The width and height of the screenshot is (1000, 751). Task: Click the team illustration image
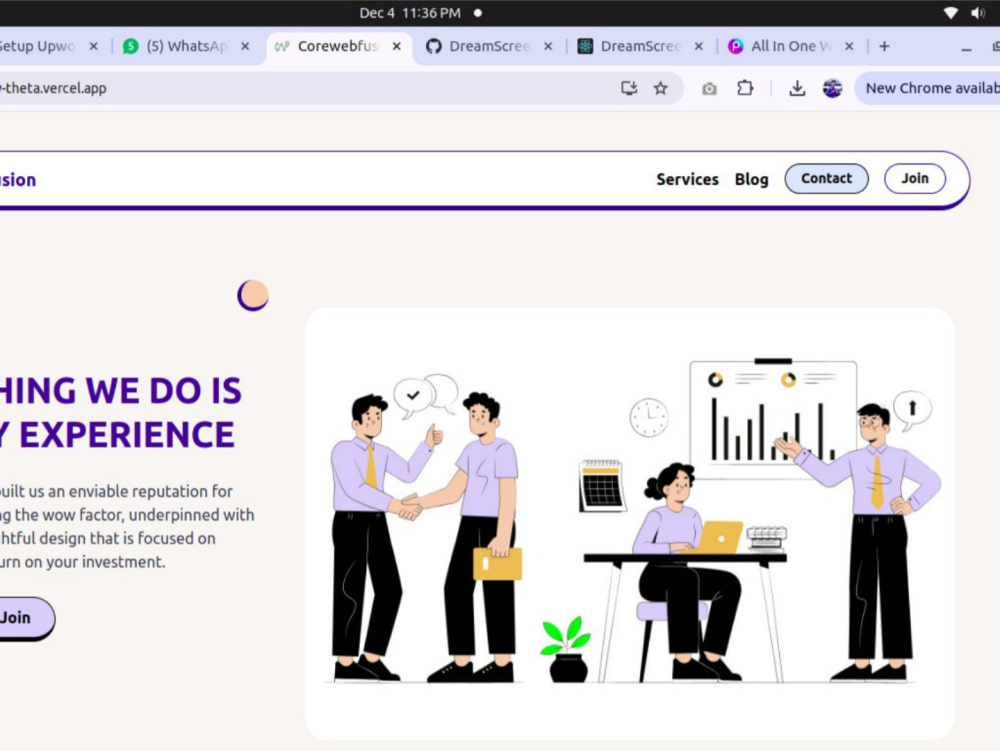tap(629, 523)
